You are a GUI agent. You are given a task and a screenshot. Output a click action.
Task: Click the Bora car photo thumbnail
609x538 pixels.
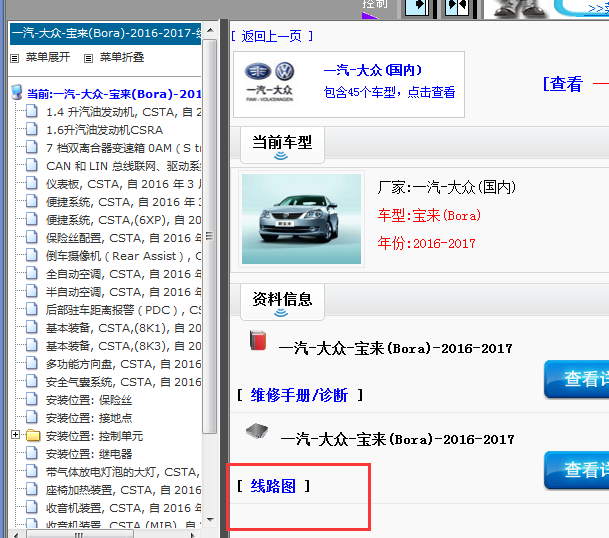pos(301,219)
